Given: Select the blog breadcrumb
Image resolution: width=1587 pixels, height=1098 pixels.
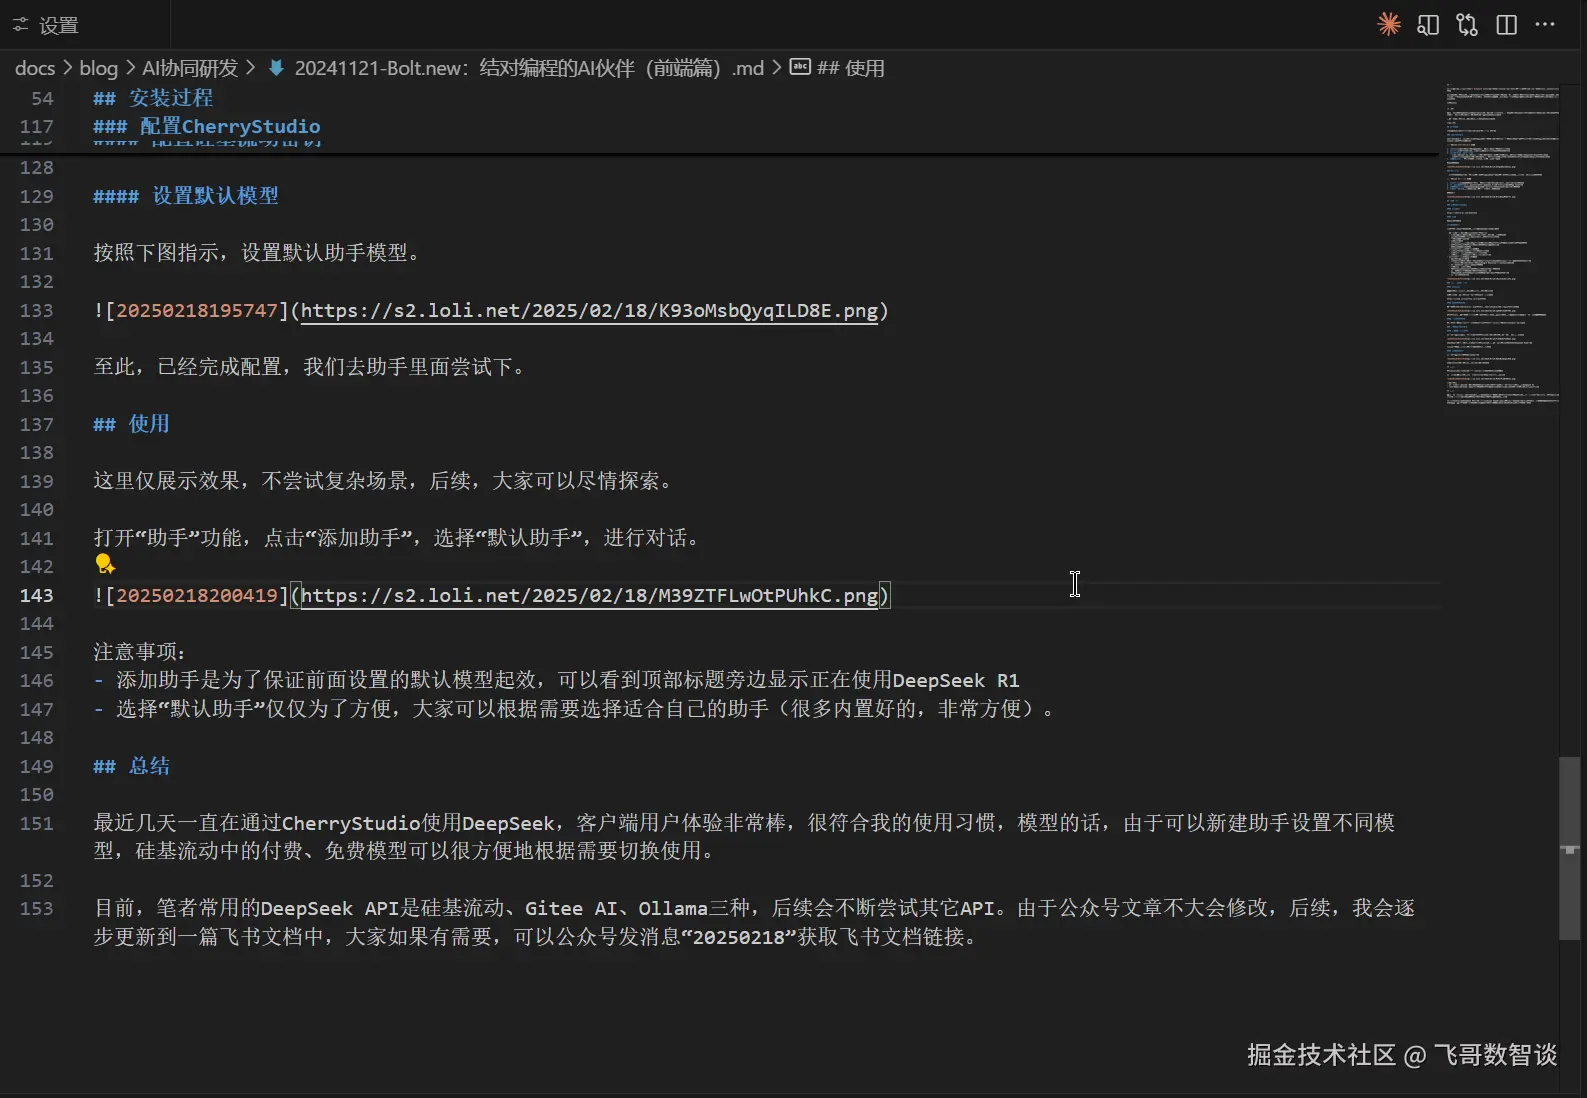Looking at the screenshot, I should [x=98, y=68].
